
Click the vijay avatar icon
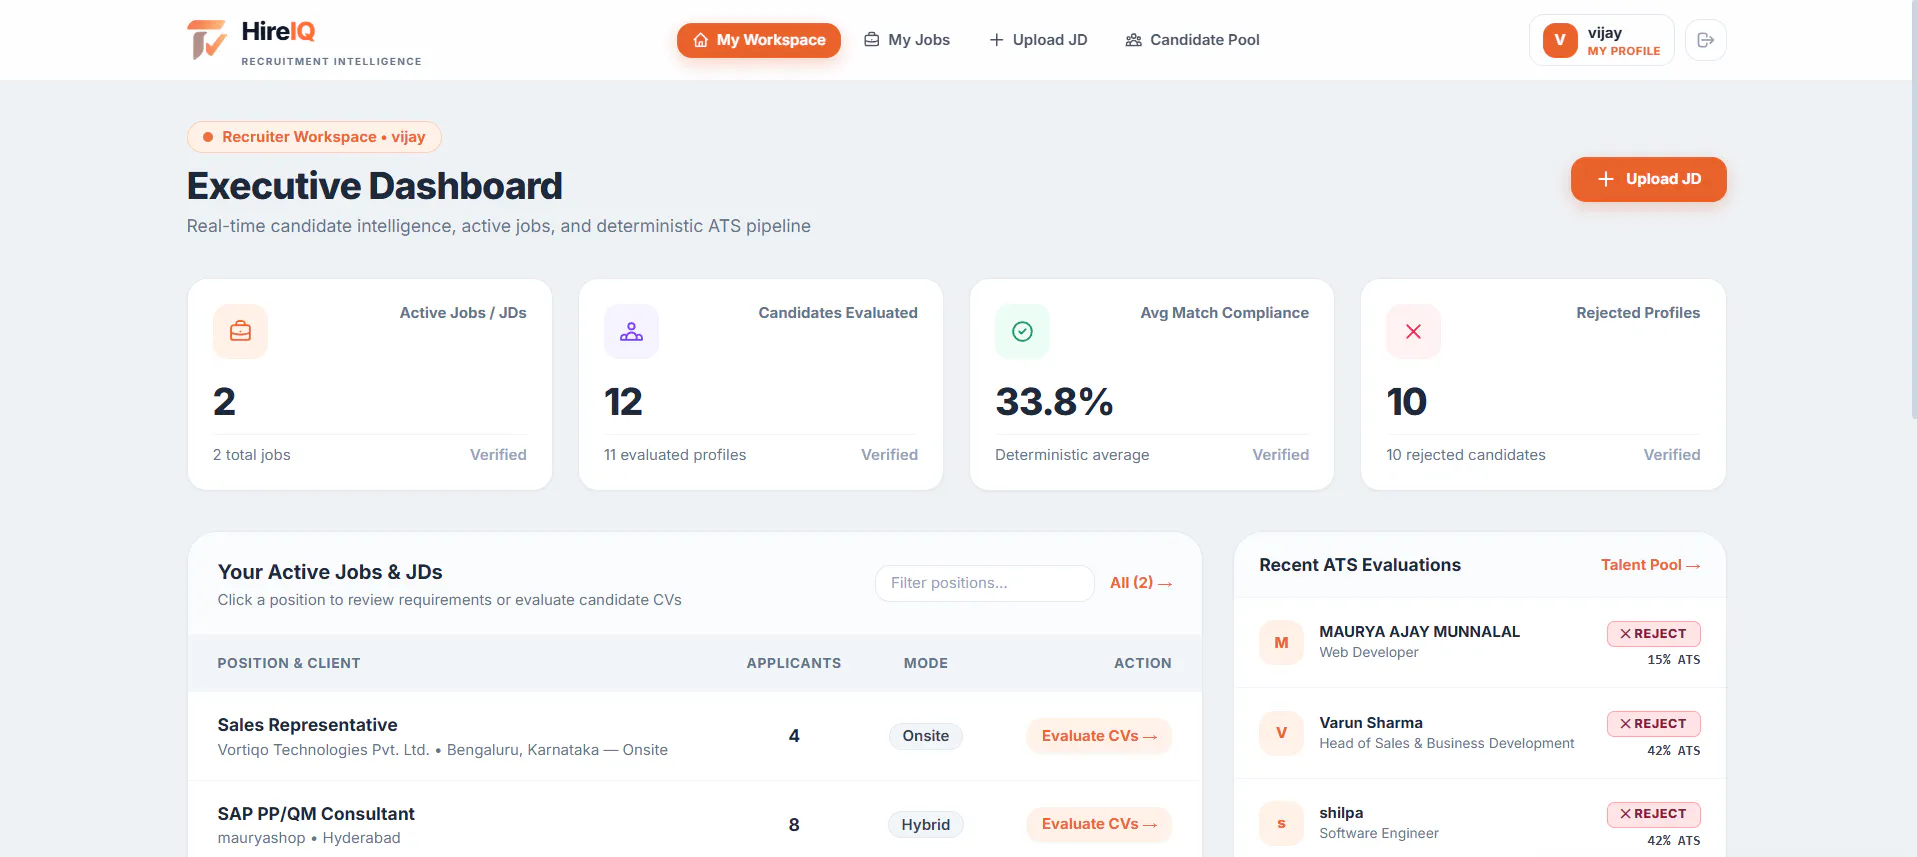pos(1560,40)
